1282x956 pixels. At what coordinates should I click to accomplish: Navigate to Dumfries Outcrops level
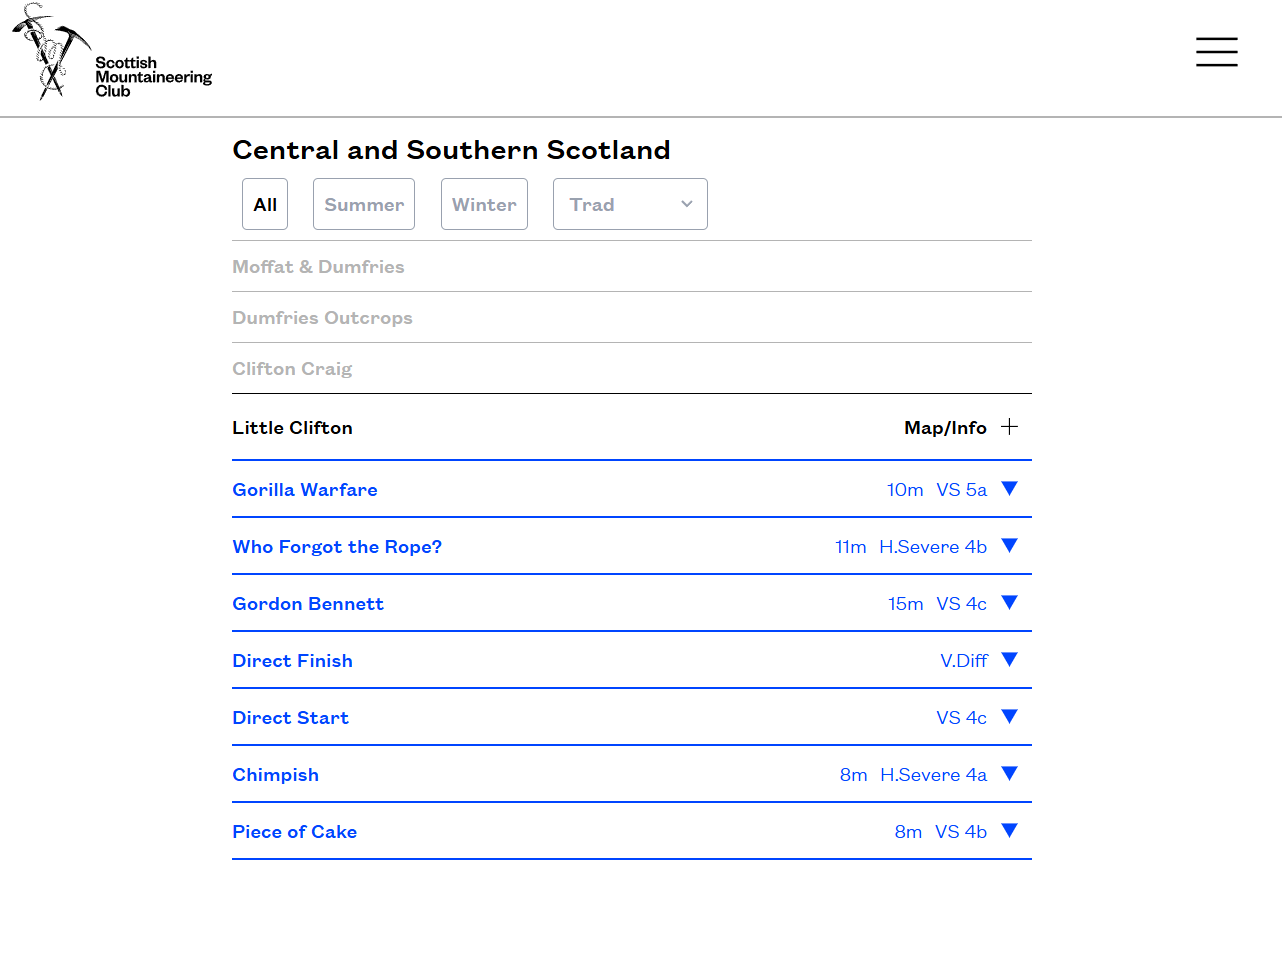coord(322,318)
